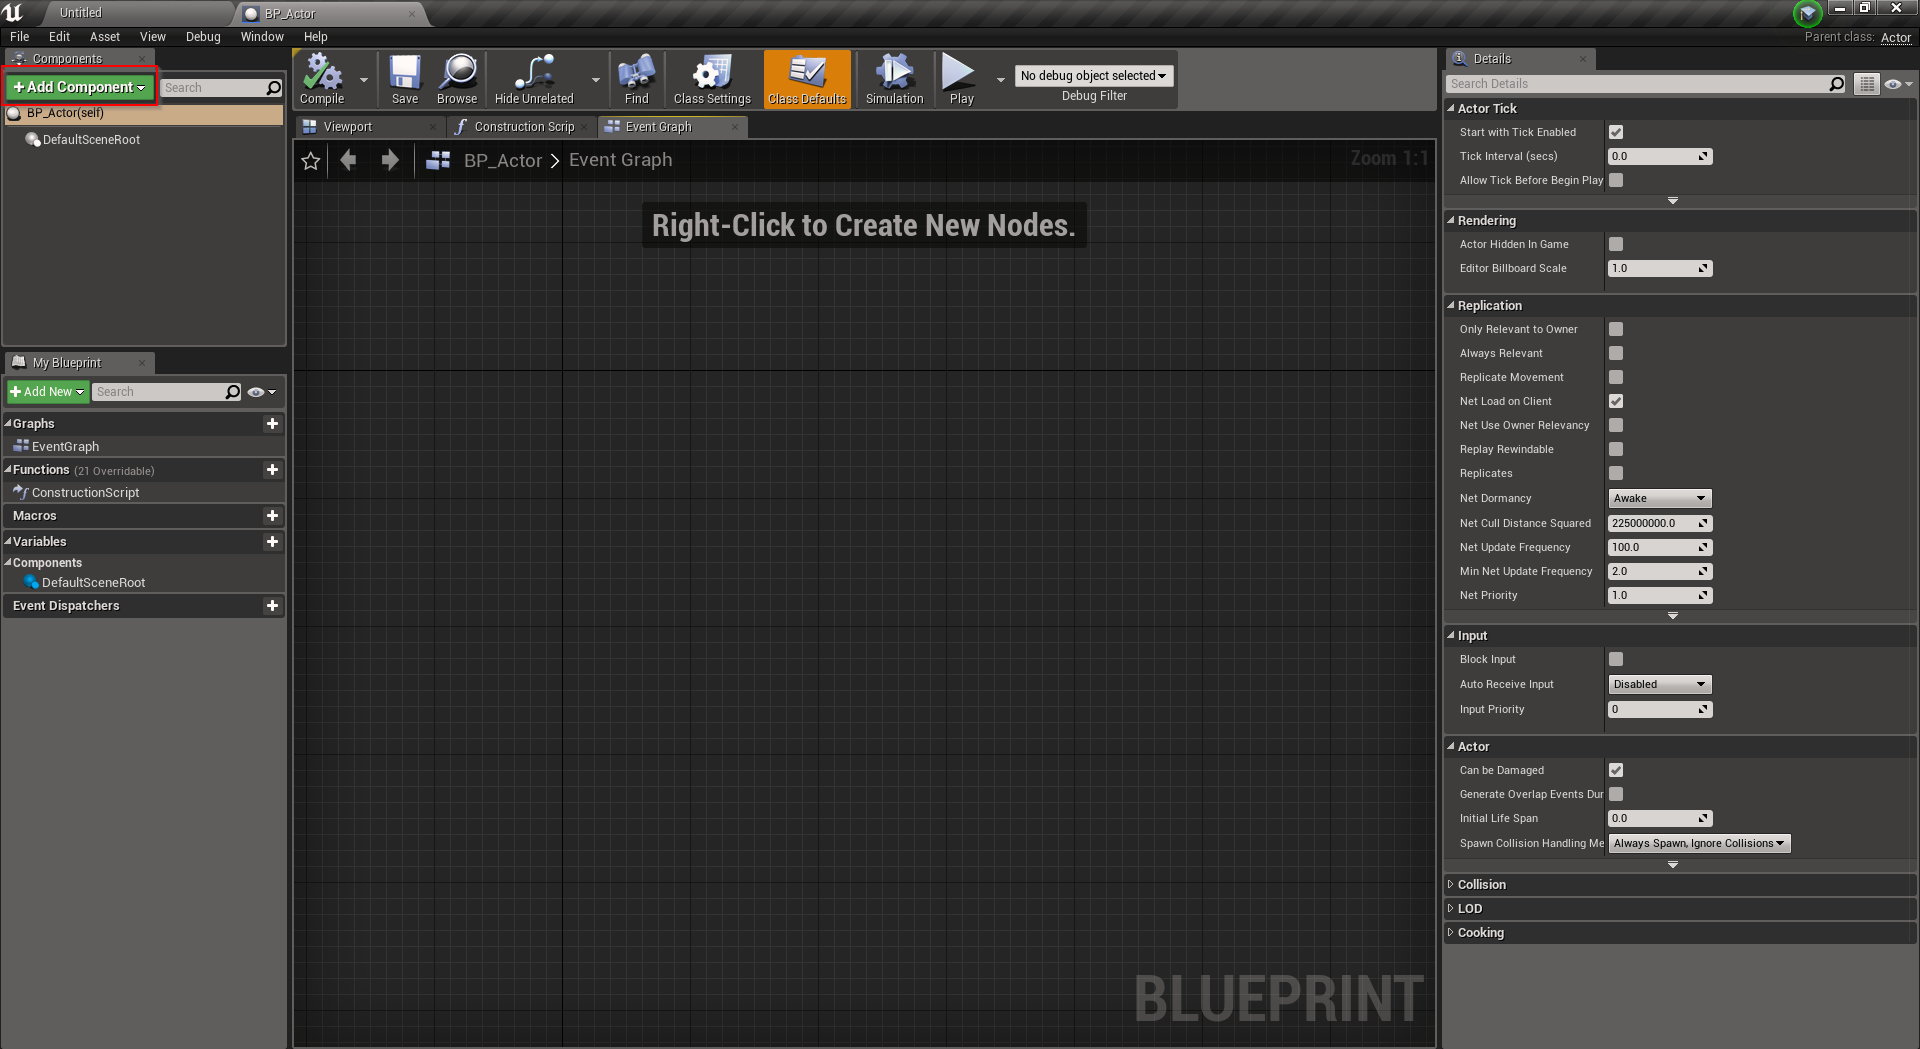Click the favorites star in graph header
The height and width of the screenshot is (1049, 1920).
click(x=311, y=160)
